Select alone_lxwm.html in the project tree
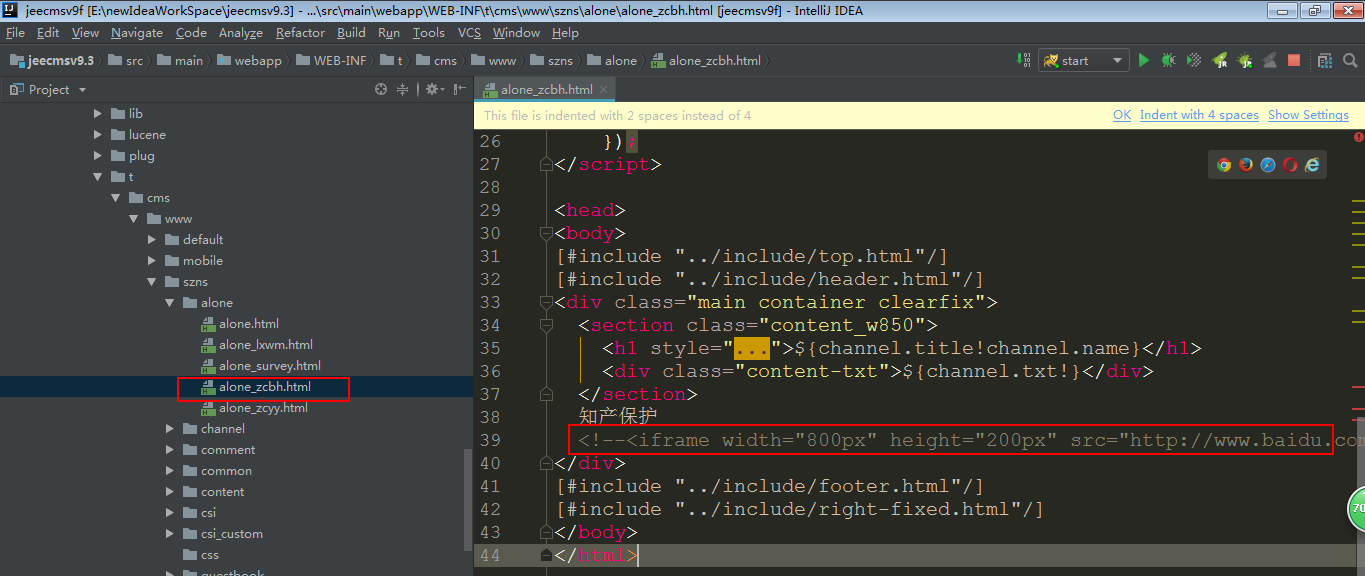This screenshot has height=576, width=1365. pos(257,345)
